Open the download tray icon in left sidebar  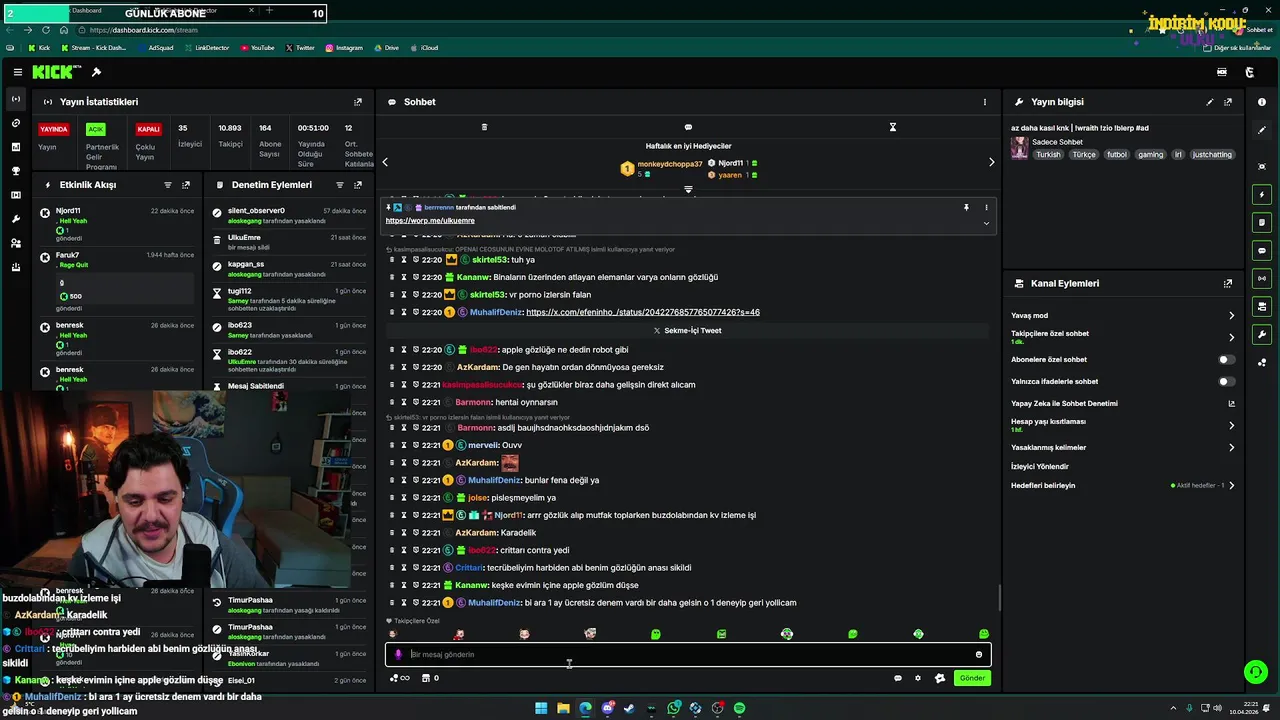[x=15, y=267]
